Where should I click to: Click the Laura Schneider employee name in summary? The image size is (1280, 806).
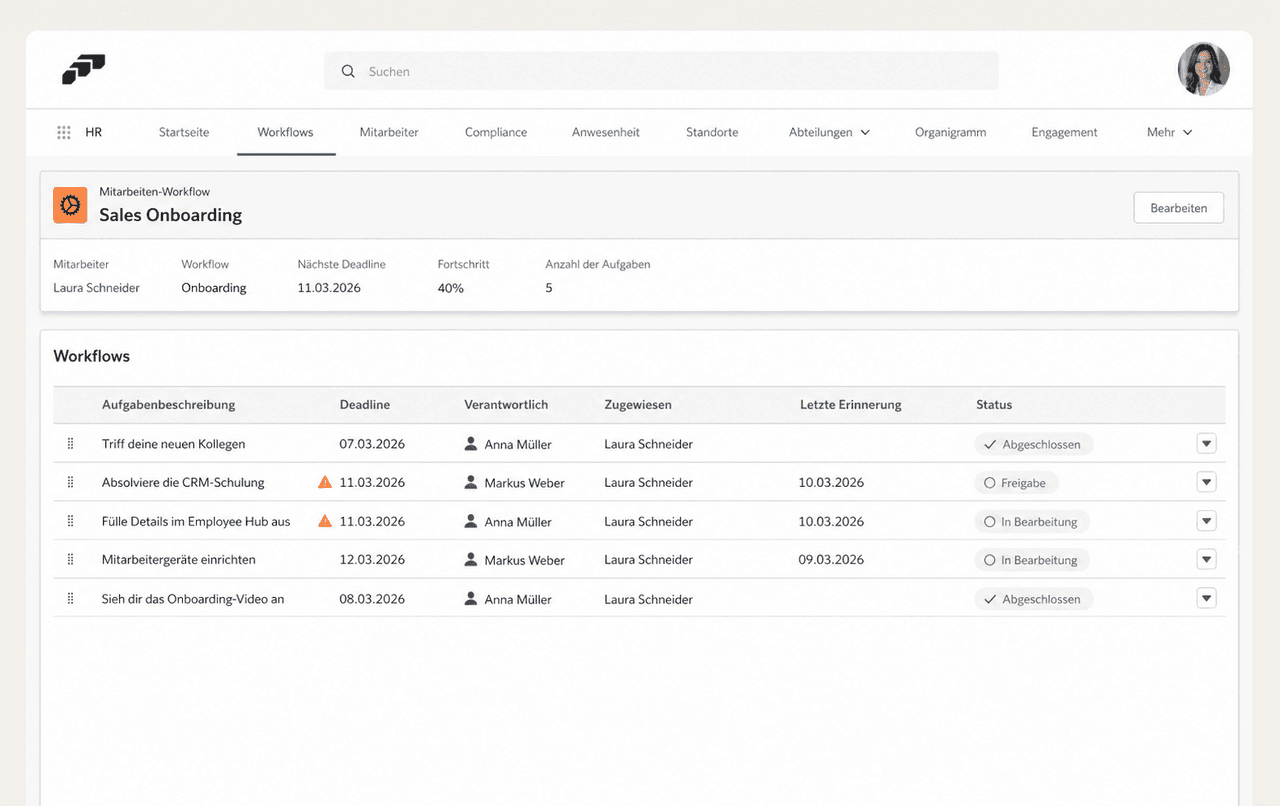coord(96,288)
